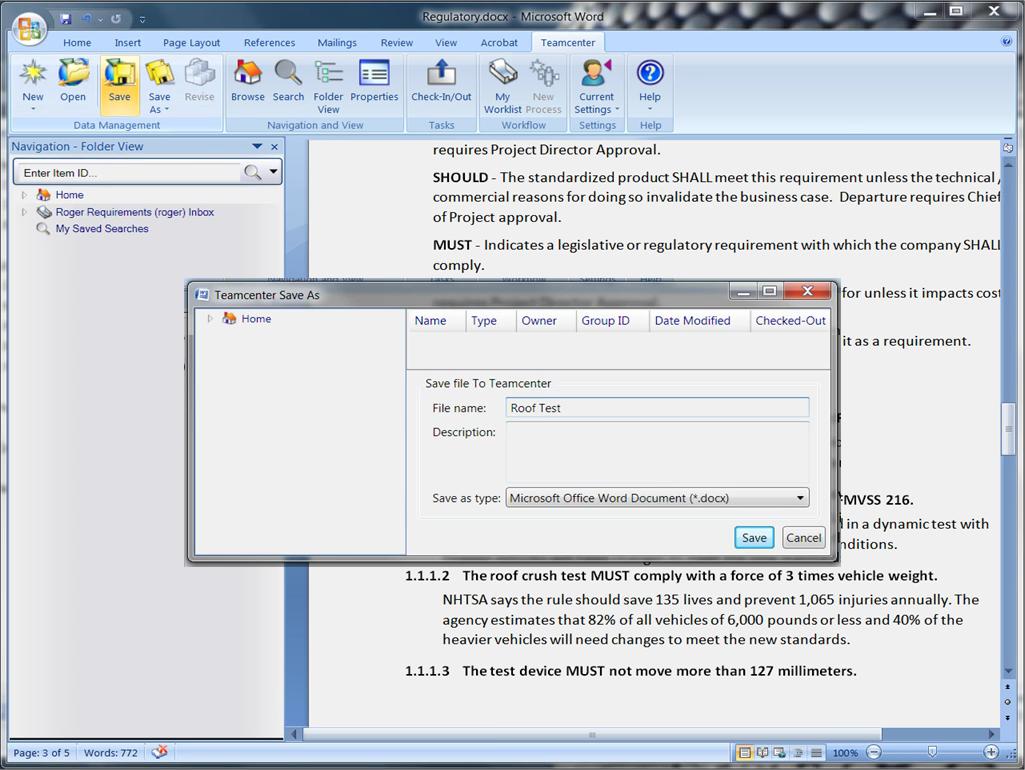The width and height of the screenshot is (1025, 770).
Task: Open the Navigation pane options dropdown arrow
Action: point(257,146)
